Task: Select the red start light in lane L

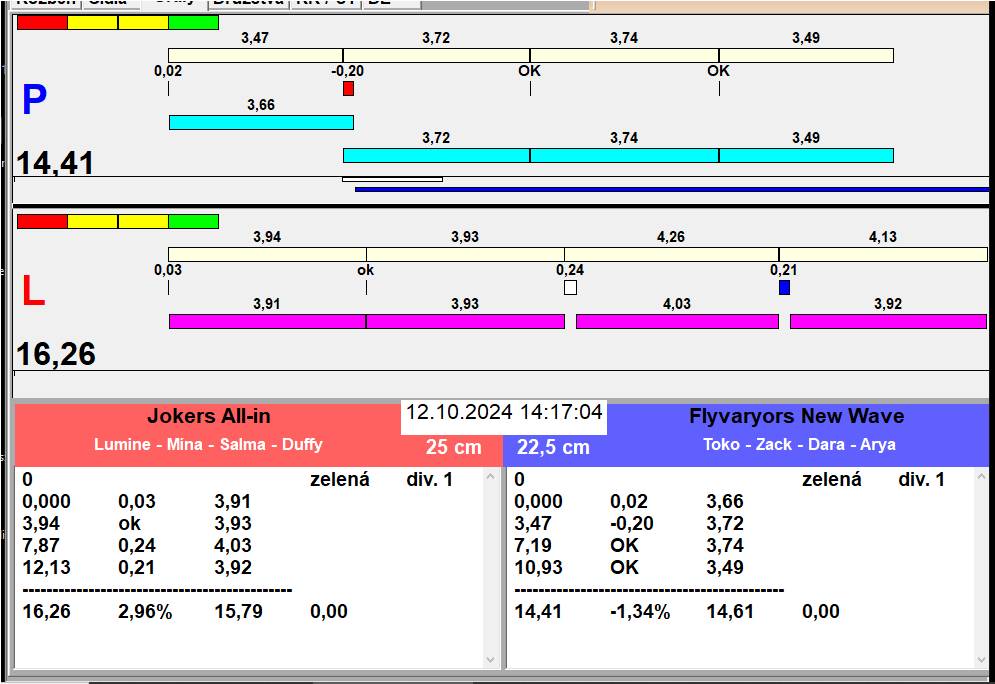Action: 42,221
